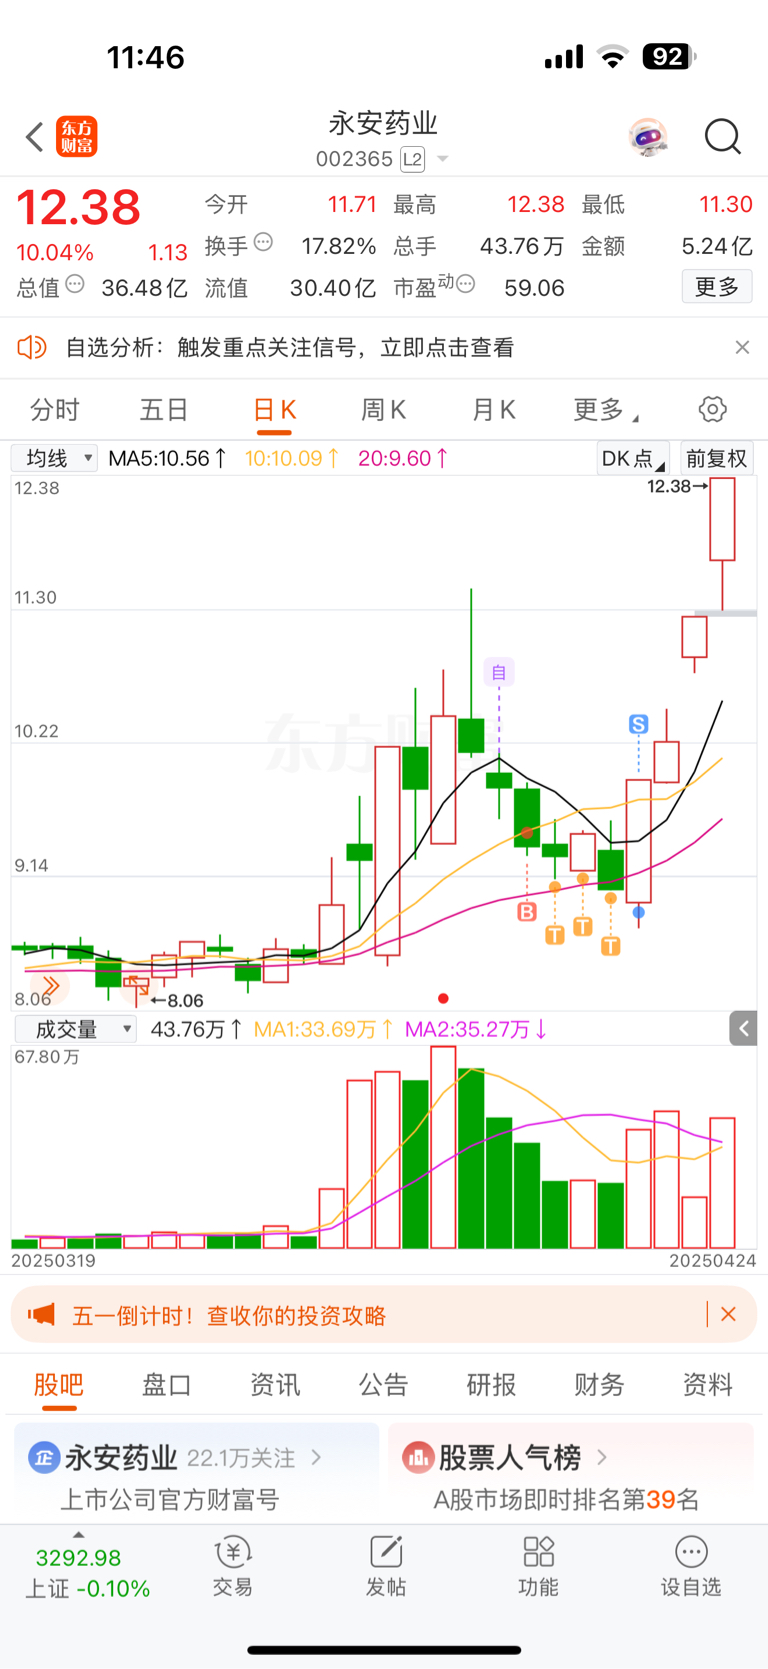Expand the stock code dropdown arrow

tap(442, 160)
